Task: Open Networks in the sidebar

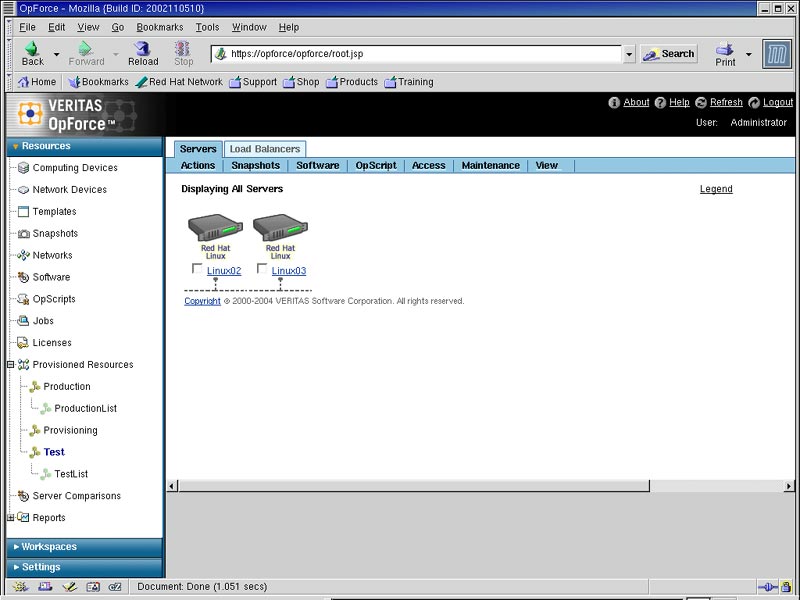Action: (x=52, y=255)
